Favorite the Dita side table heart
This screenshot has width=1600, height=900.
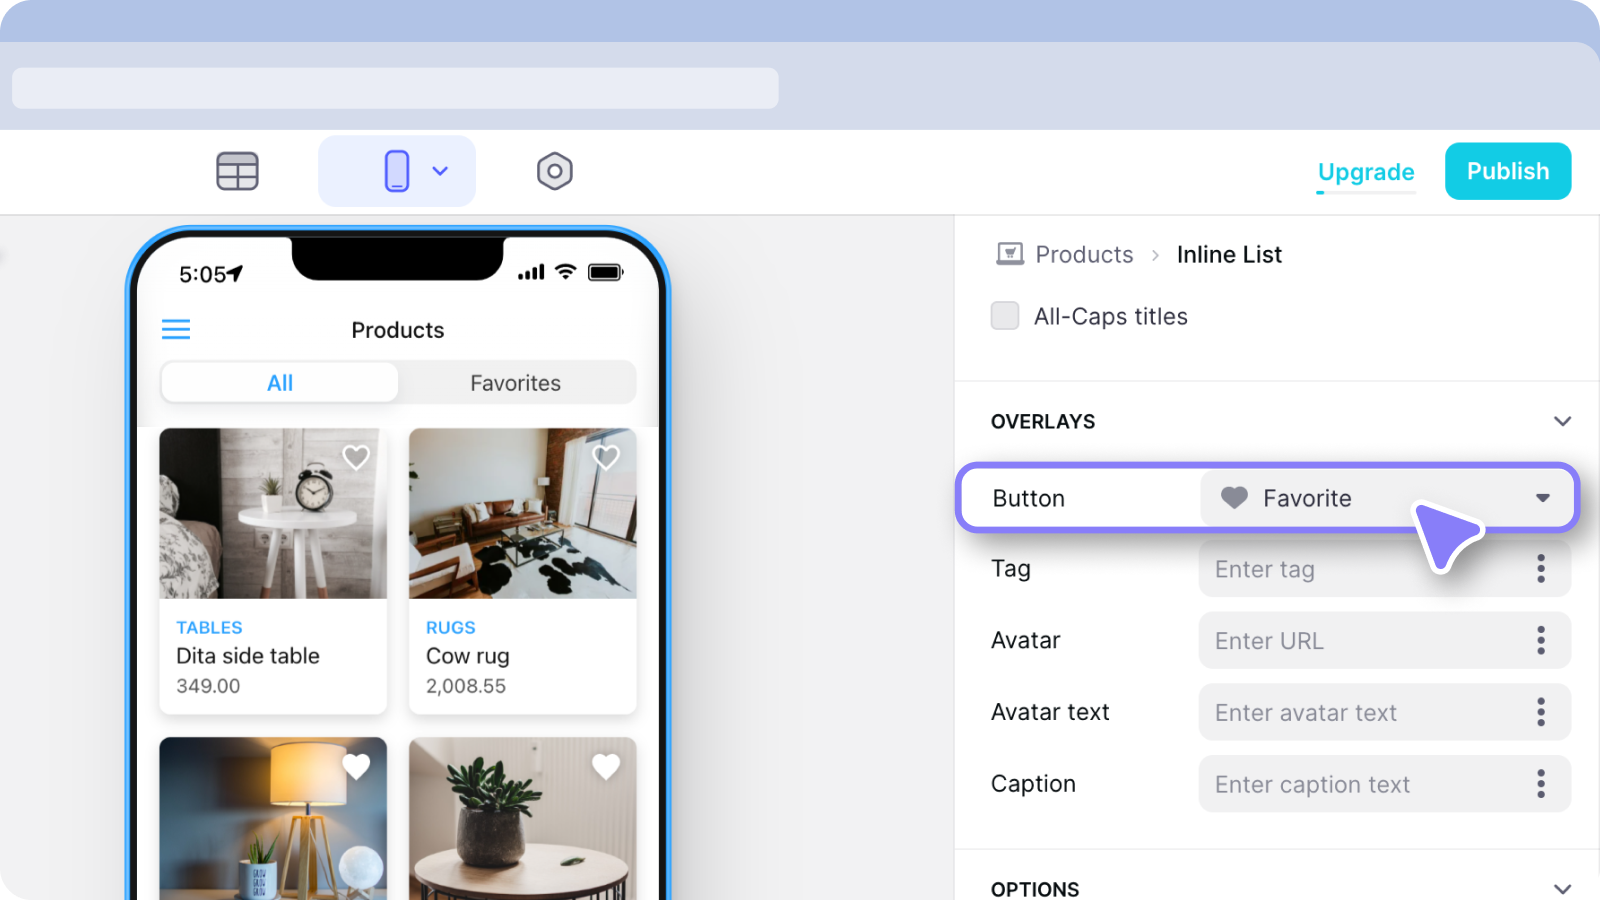(356, 457)
